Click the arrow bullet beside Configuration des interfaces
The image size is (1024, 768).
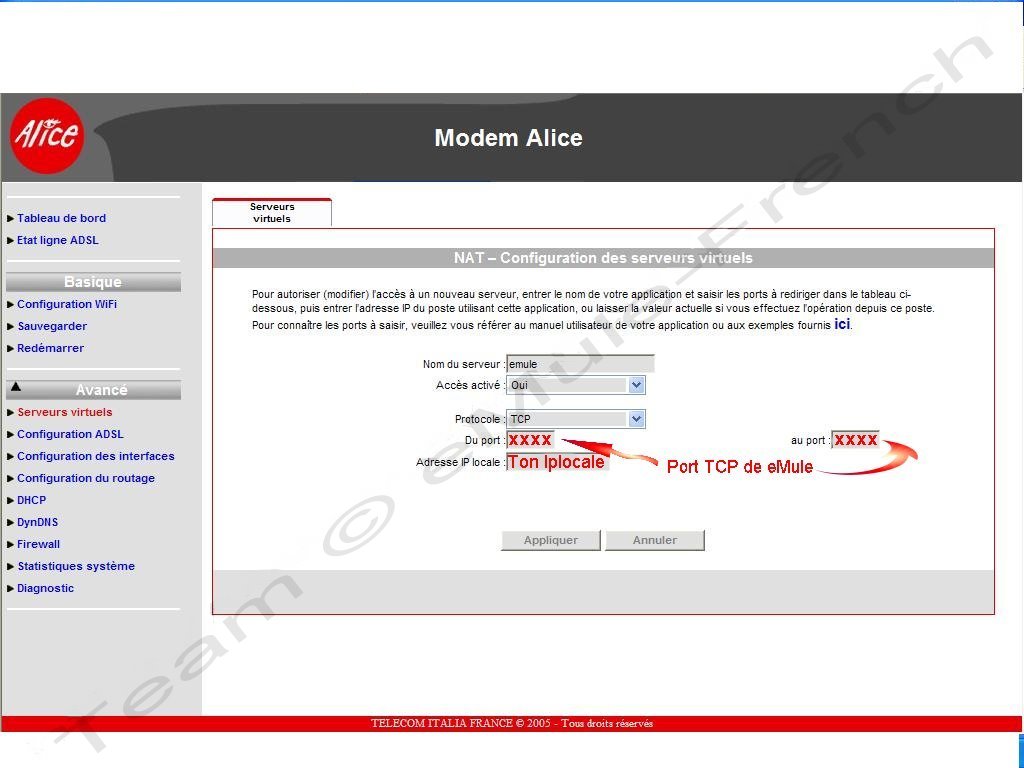pyautogui.click(x=10, y=457)
